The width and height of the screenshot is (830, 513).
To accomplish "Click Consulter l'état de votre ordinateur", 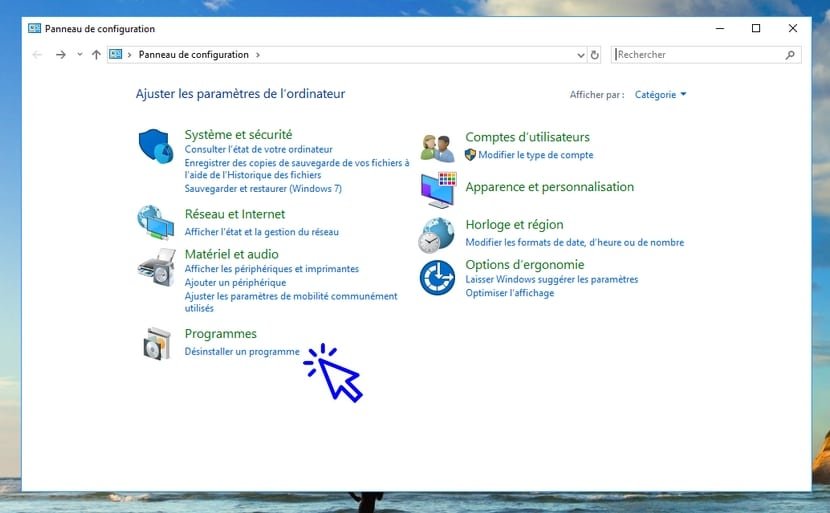I will click(x=258, y=149).
